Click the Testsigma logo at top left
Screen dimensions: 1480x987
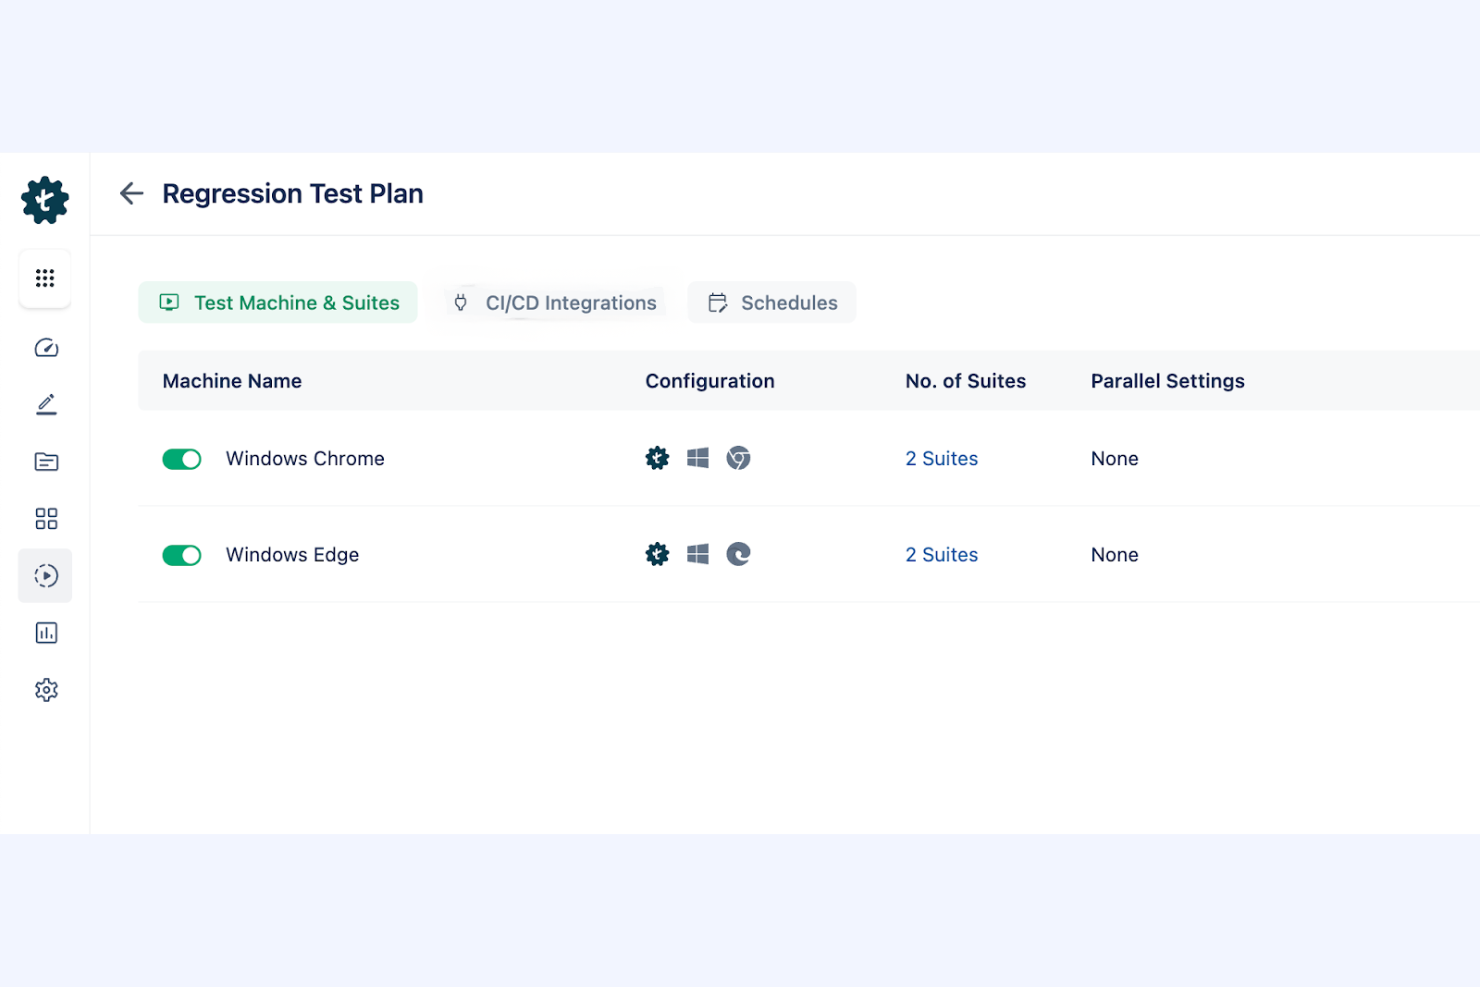(x=44, y=199)
